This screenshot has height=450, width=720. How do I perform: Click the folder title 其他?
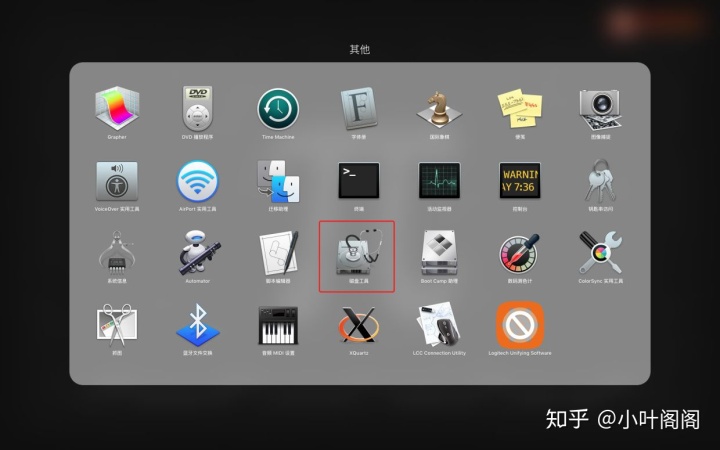coord(360,49)
